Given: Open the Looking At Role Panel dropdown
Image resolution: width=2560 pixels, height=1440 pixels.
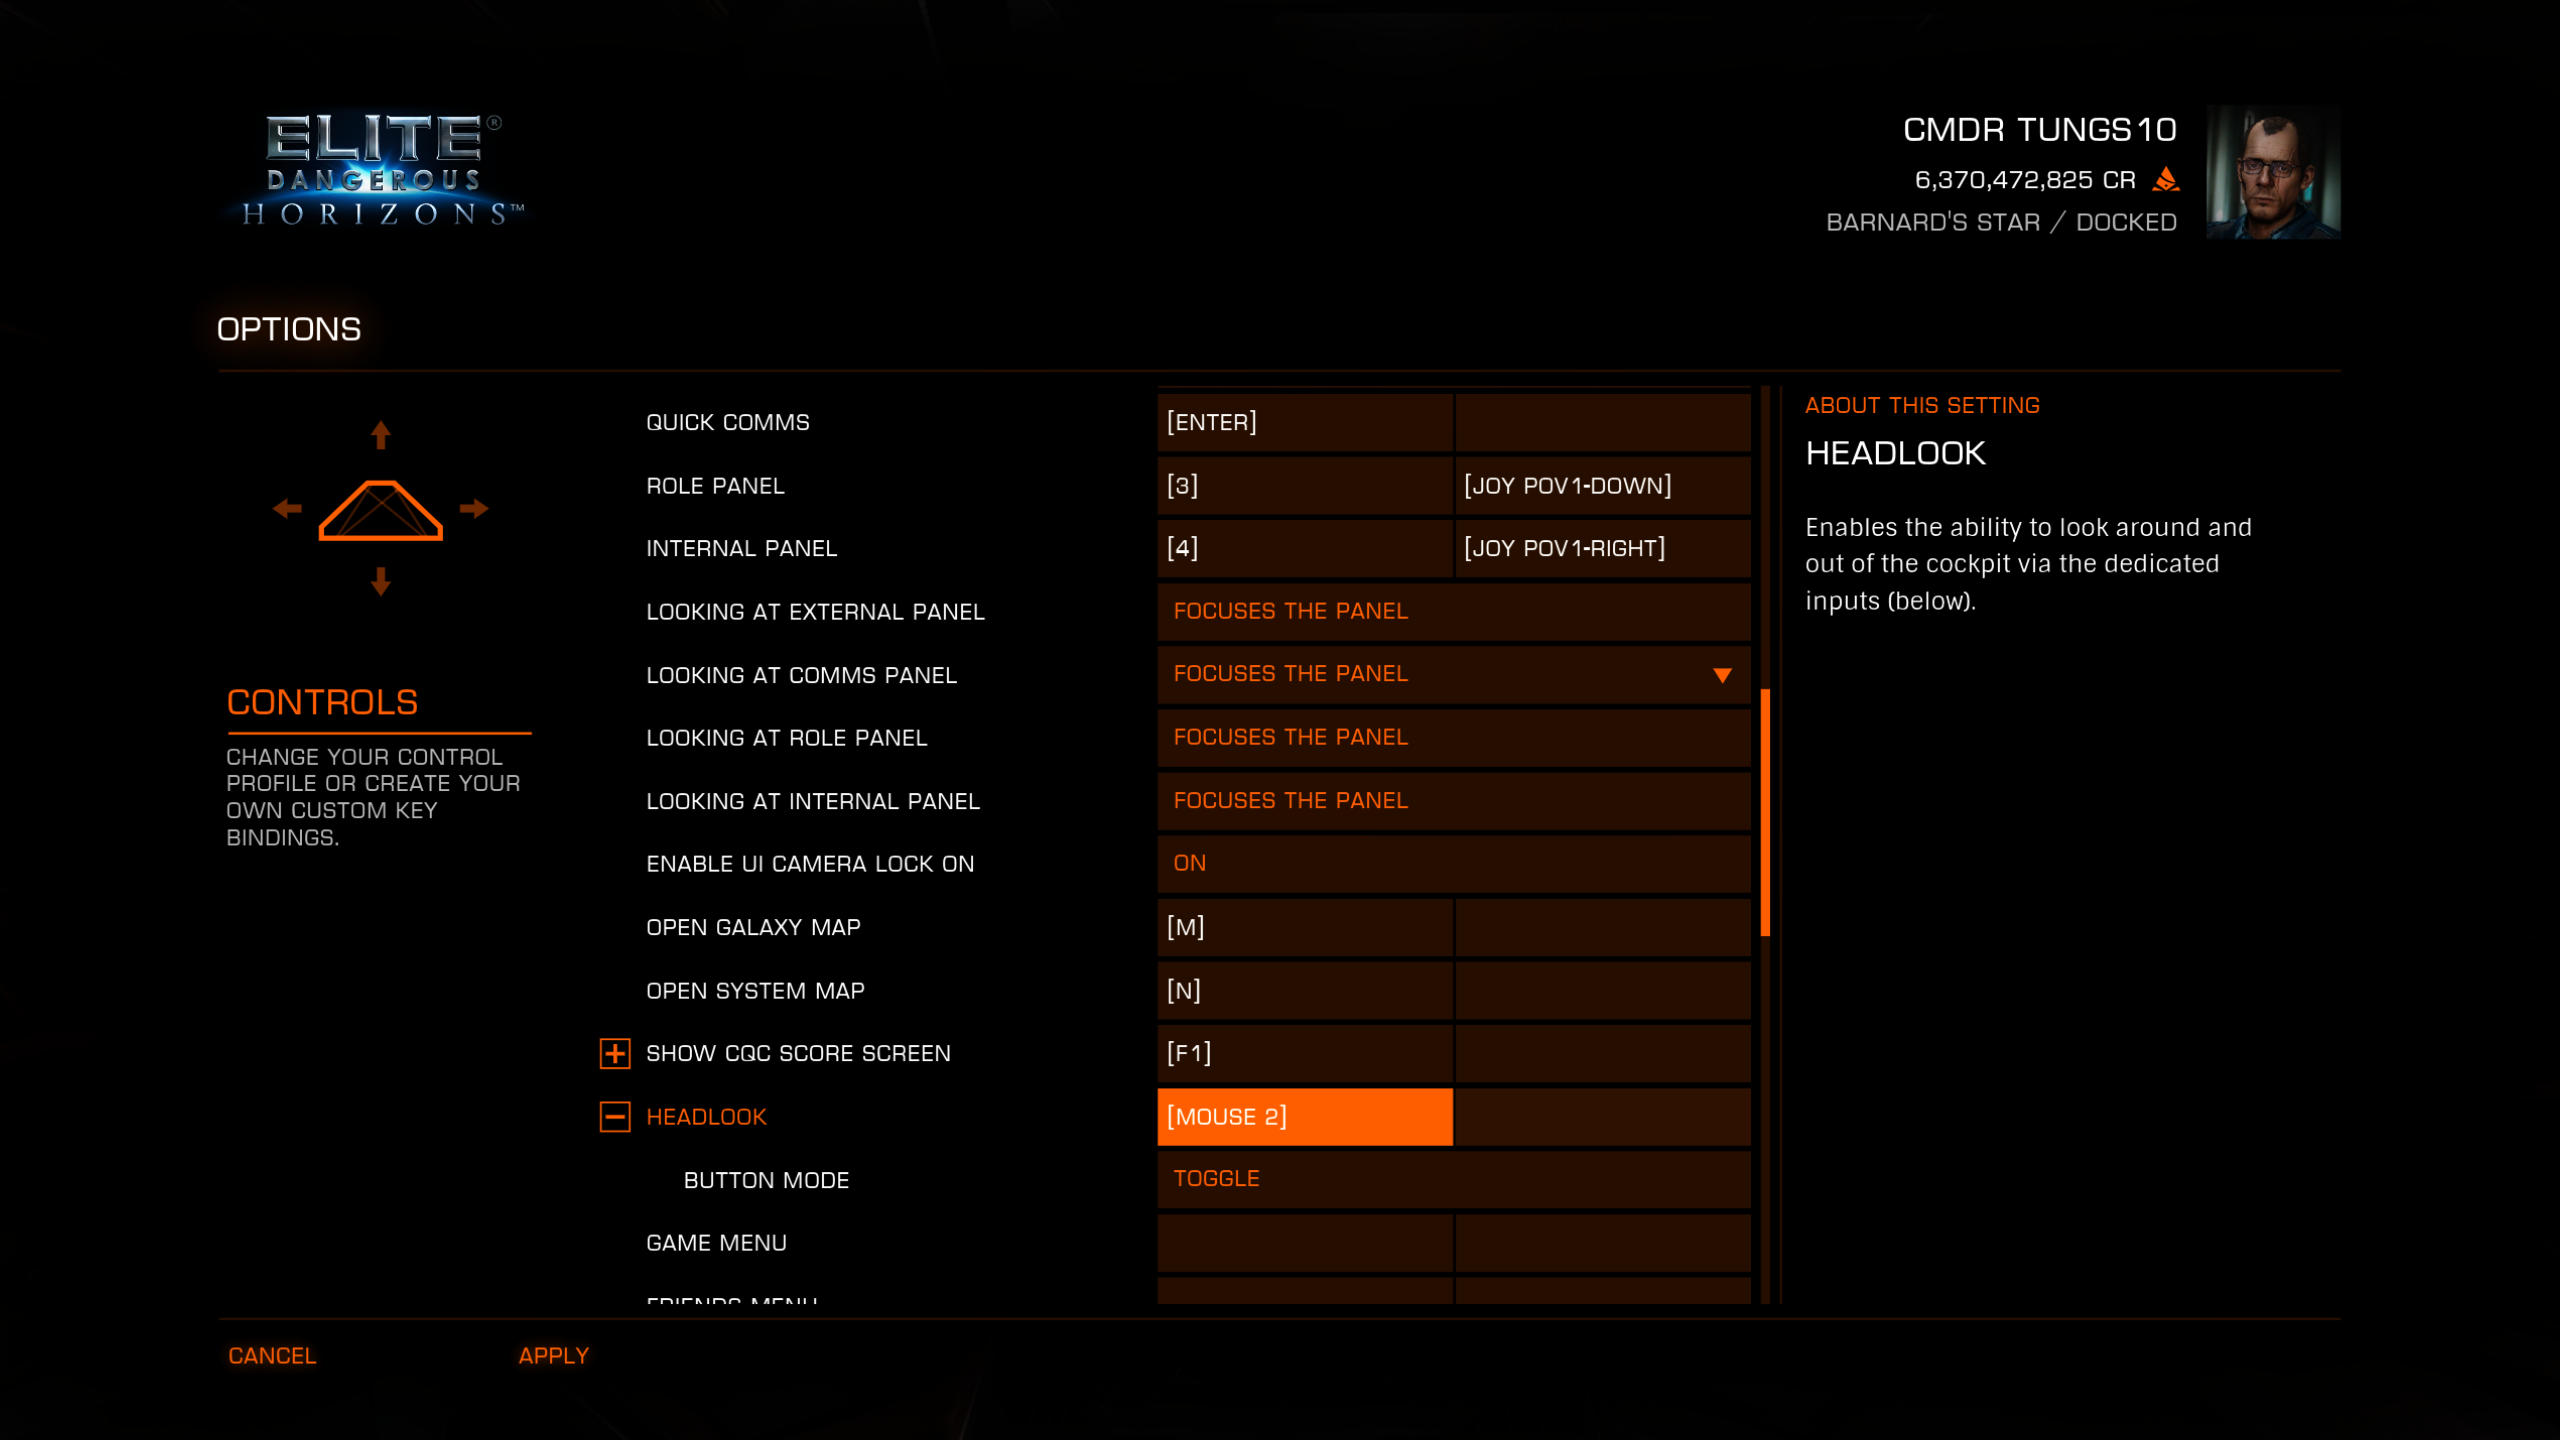Looking at the screenshot, I should point(1454,738).
